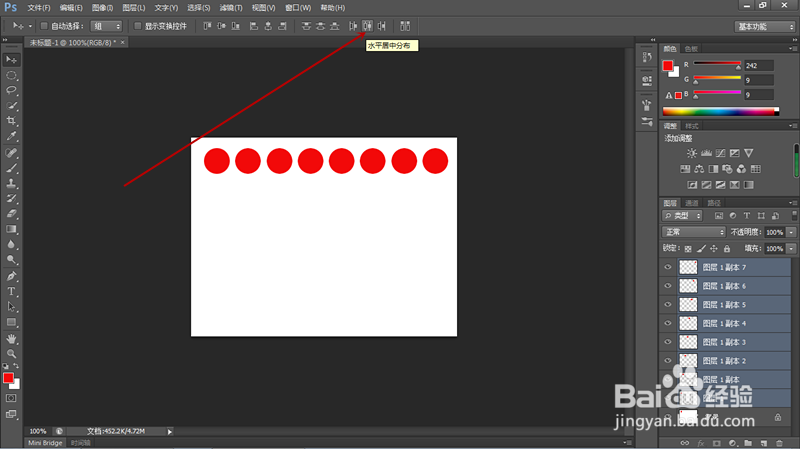Open the opacity 不透明度 dropdown arrow
The height and width of the screenshot is (449, 800).
[791, 232]
